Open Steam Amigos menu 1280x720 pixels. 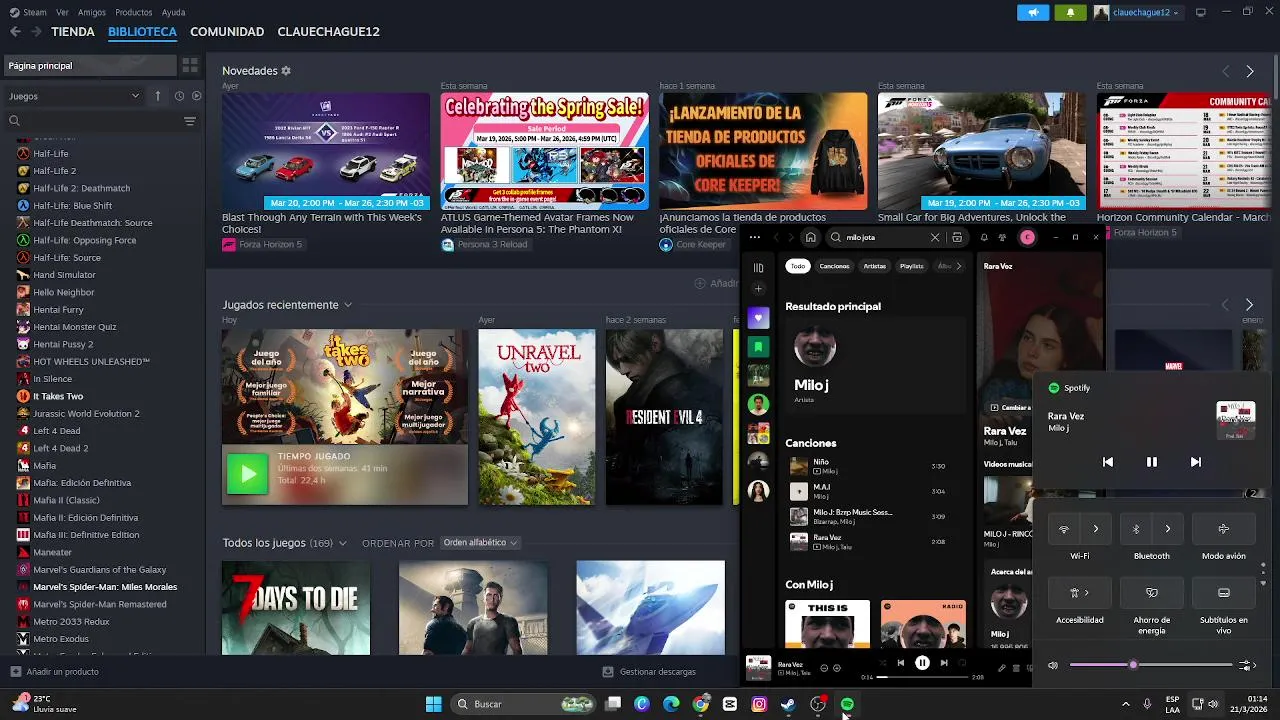(92, 12)
